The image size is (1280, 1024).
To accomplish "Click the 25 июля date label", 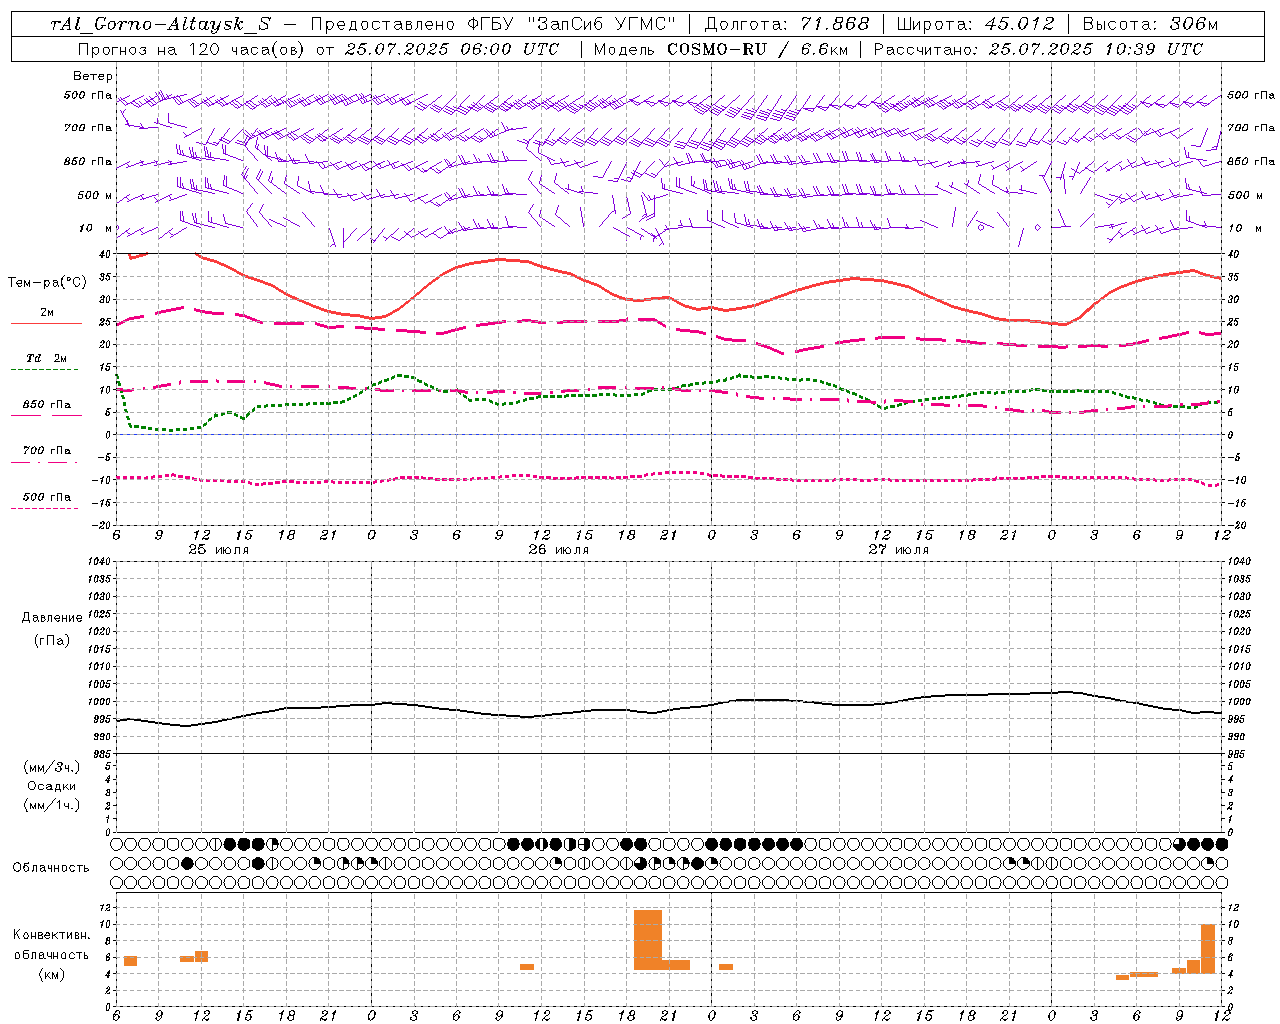I will [219, 550].
